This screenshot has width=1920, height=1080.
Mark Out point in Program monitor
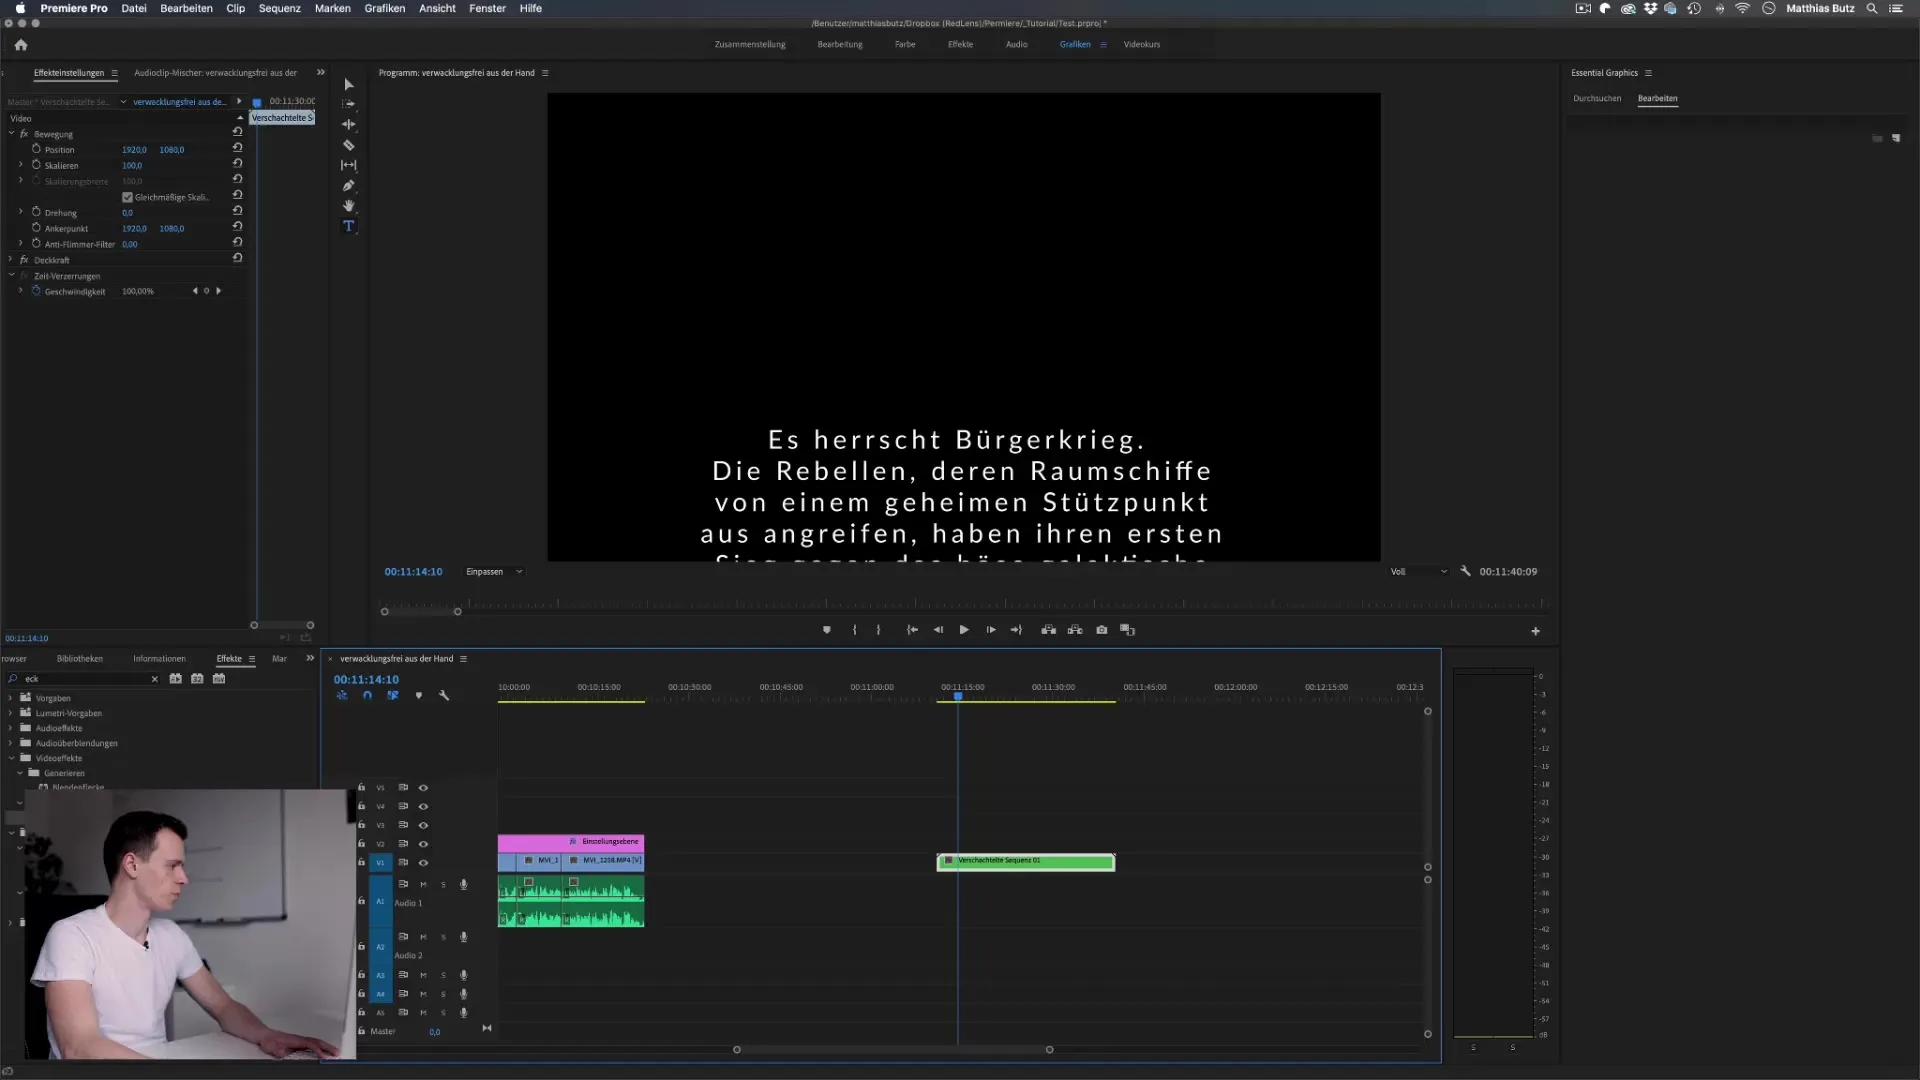[879, 630]
